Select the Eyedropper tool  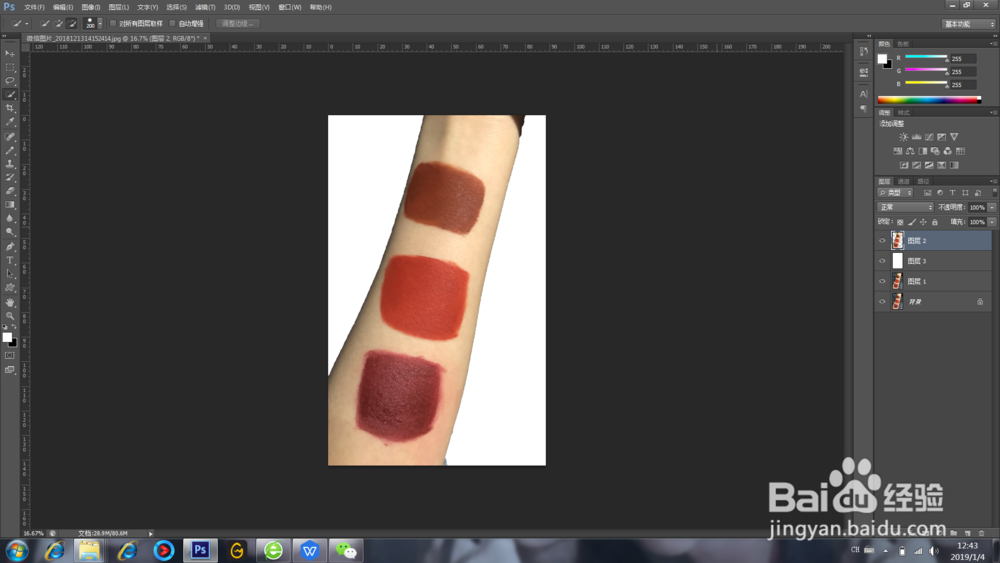point(10,122)
